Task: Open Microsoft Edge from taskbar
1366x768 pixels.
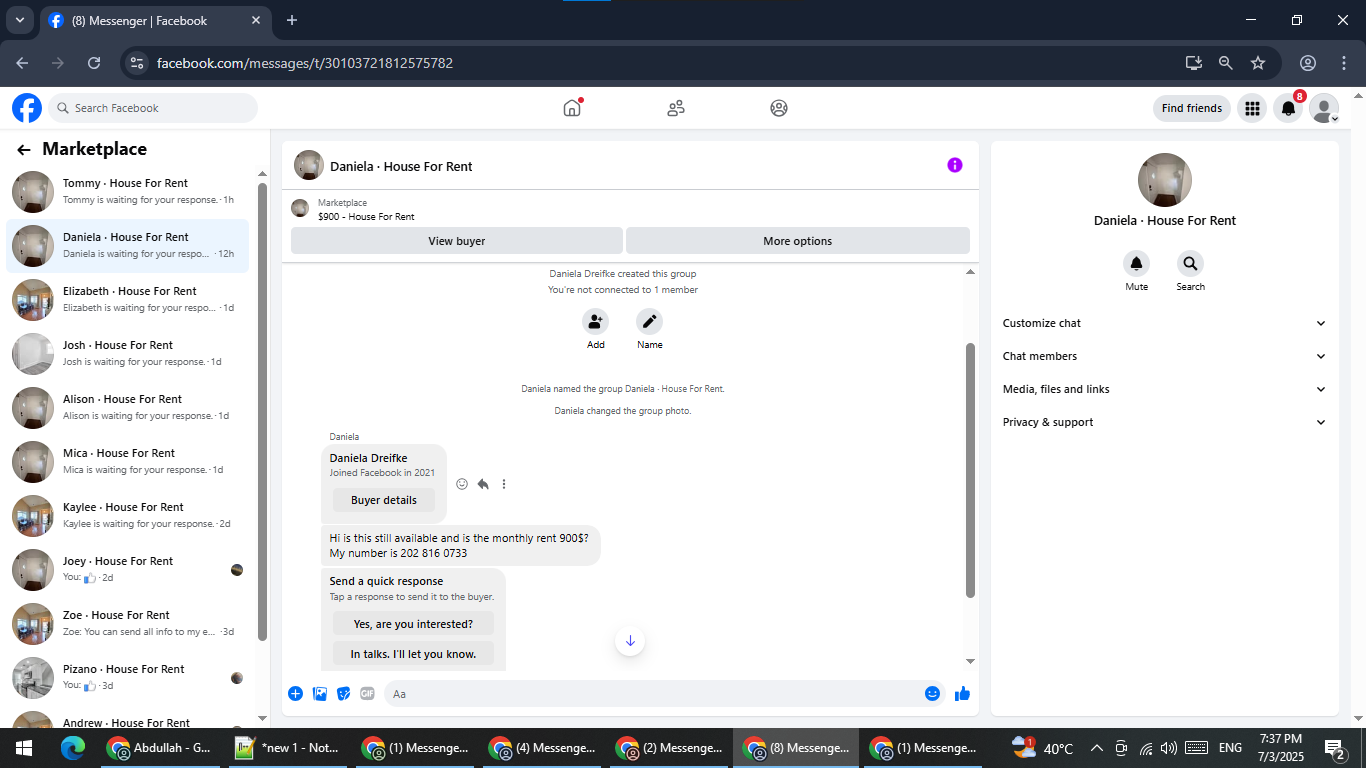Action: tap(73, 748)
